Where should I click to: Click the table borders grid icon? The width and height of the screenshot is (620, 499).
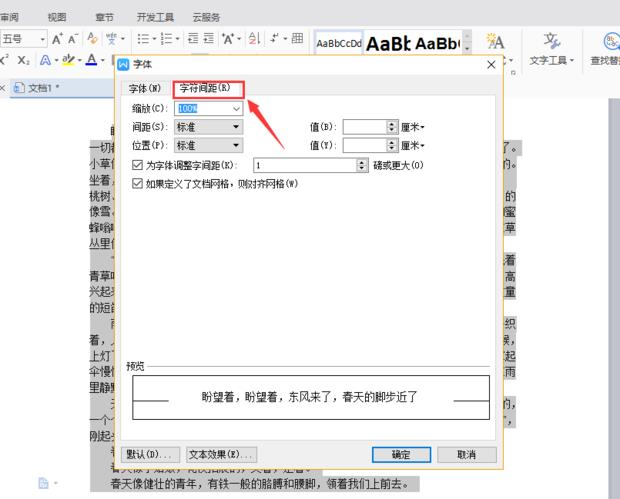pos(297,38)
